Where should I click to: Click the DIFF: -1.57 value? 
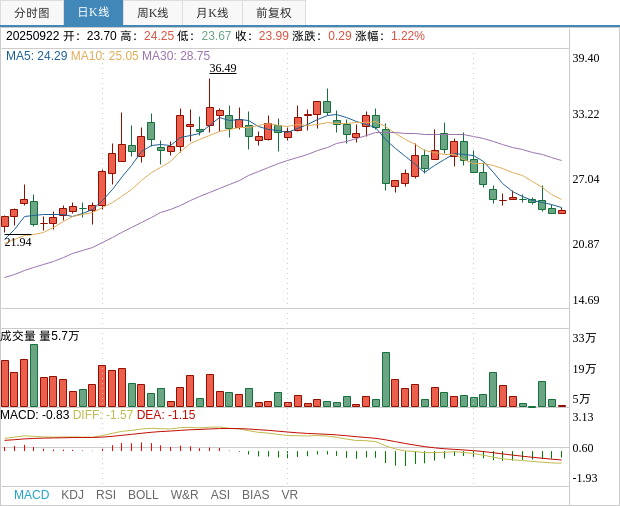point(103,415)
